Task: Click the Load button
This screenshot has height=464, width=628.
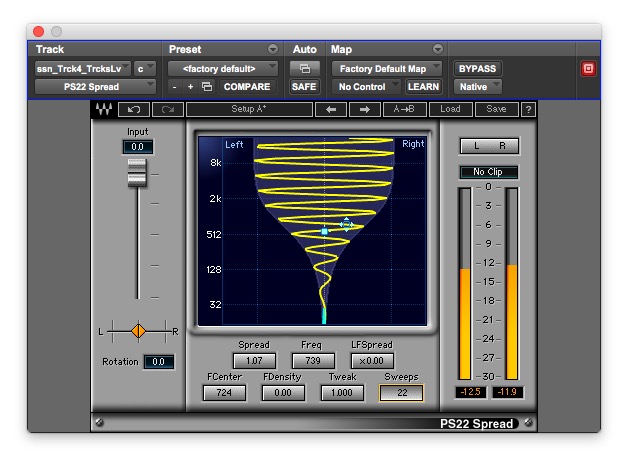Action: pyautogui.click(x=450, y=109)
